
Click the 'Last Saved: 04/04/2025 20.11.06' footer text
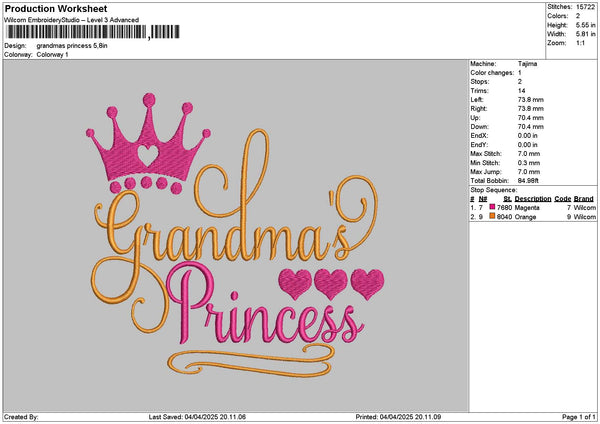click(x=197, y=417)
